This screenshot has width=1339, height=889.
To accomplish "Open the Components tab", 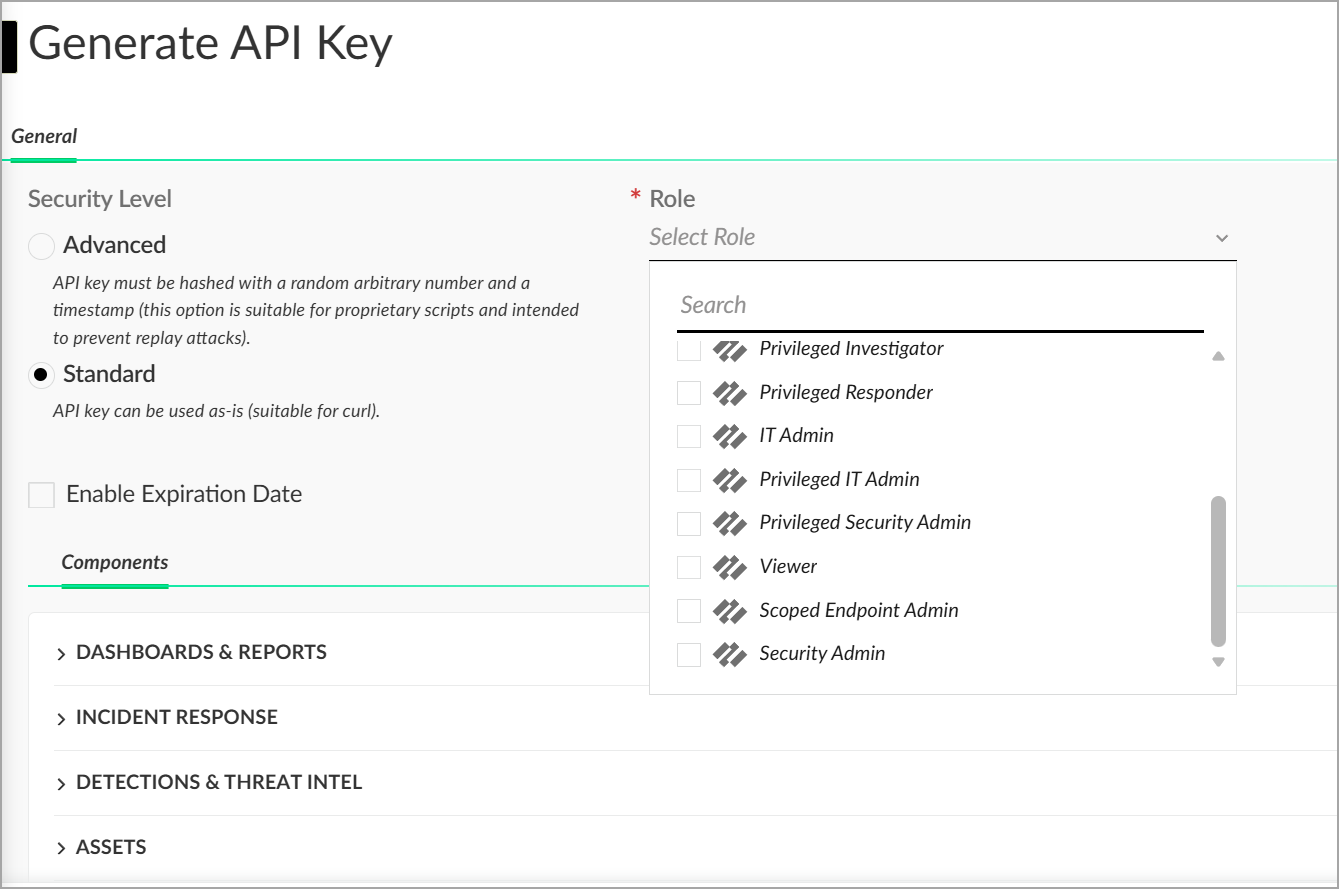I will (x=115, y=563).
